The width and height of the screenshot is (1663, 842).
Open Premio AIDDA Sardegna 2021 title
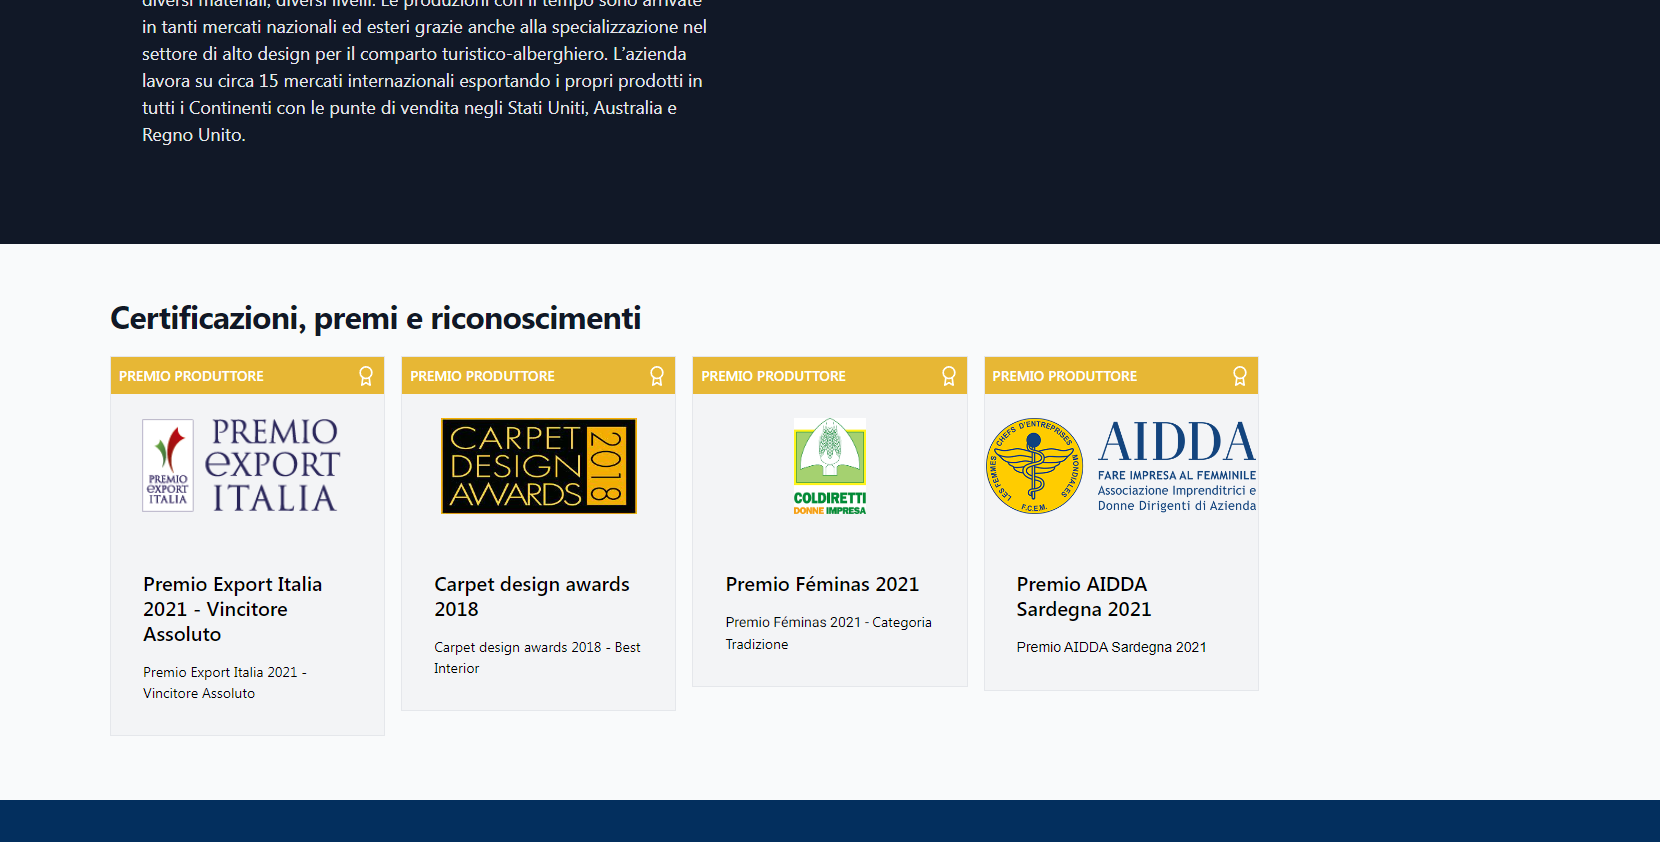[x=1084, y=597]
